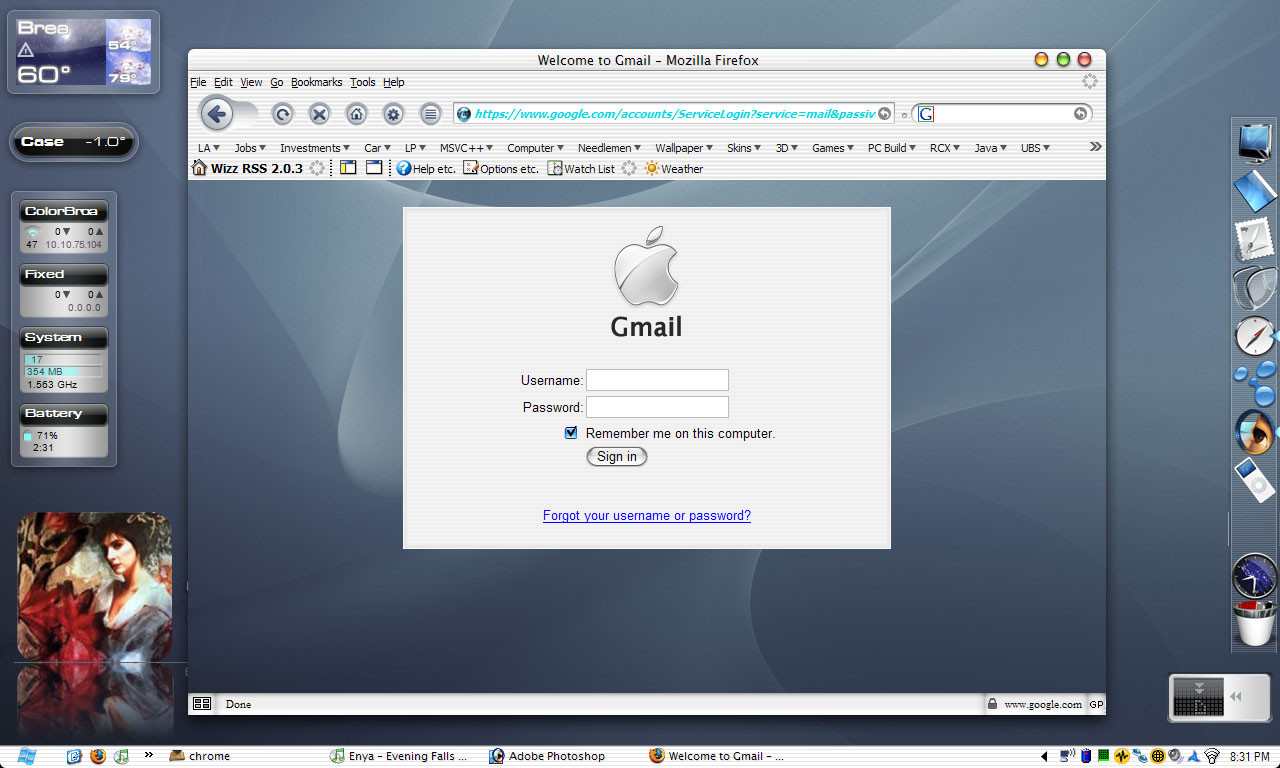Image resolution: width=1280 pixels, height=768 pixels.
Task: Click the lined-page icon in navigation toolbar
Action: [x=430, y=114]
